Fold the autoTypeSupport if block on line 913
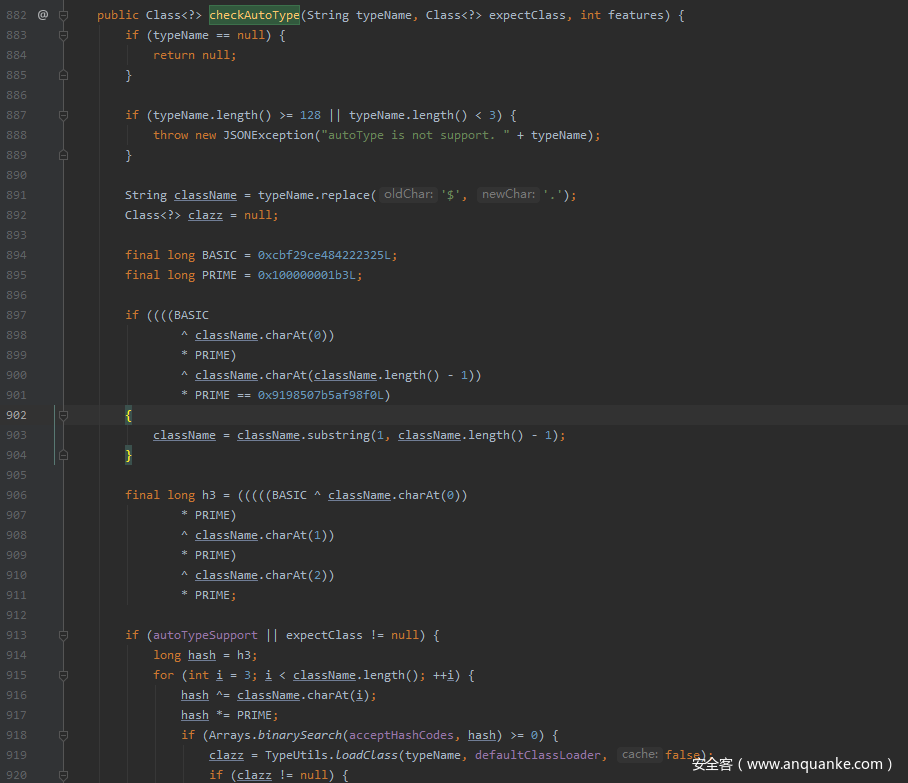This screenshot has width=908, height=783. (64, 635)
